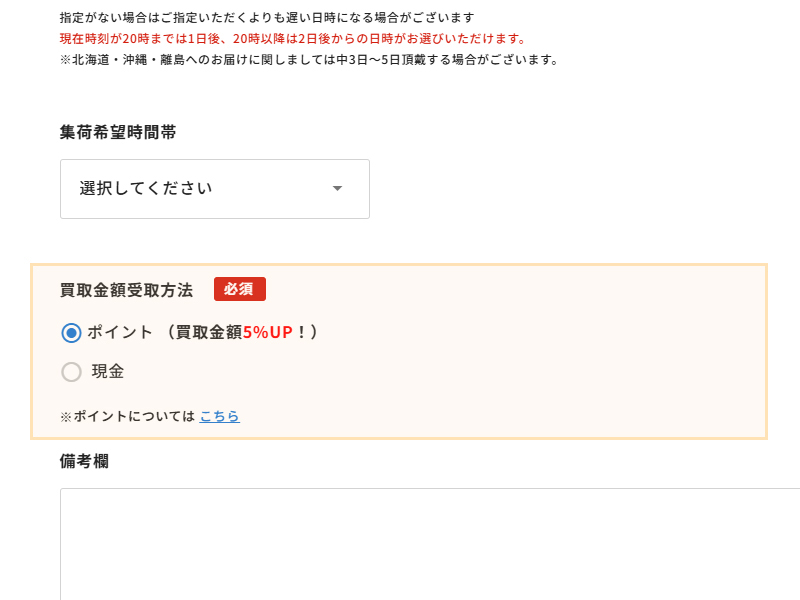Click the 選択してください placeholder text

coord(146,189)
